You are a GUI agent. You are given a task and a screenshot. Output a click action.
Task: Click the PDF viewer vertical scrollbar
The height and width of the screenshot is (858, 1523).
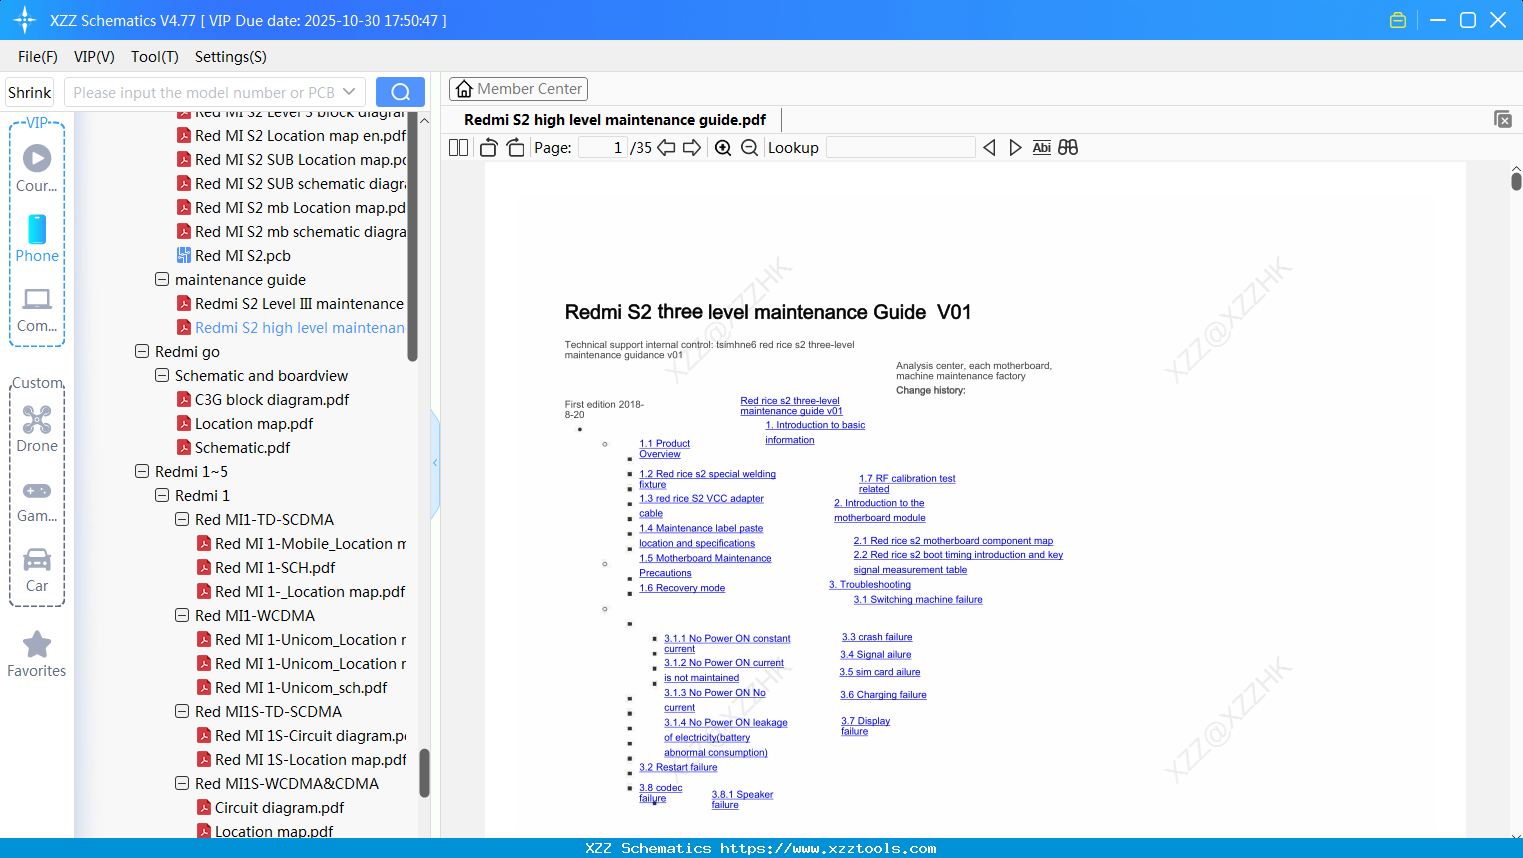pyautogui.click(x=1516, y=180)
